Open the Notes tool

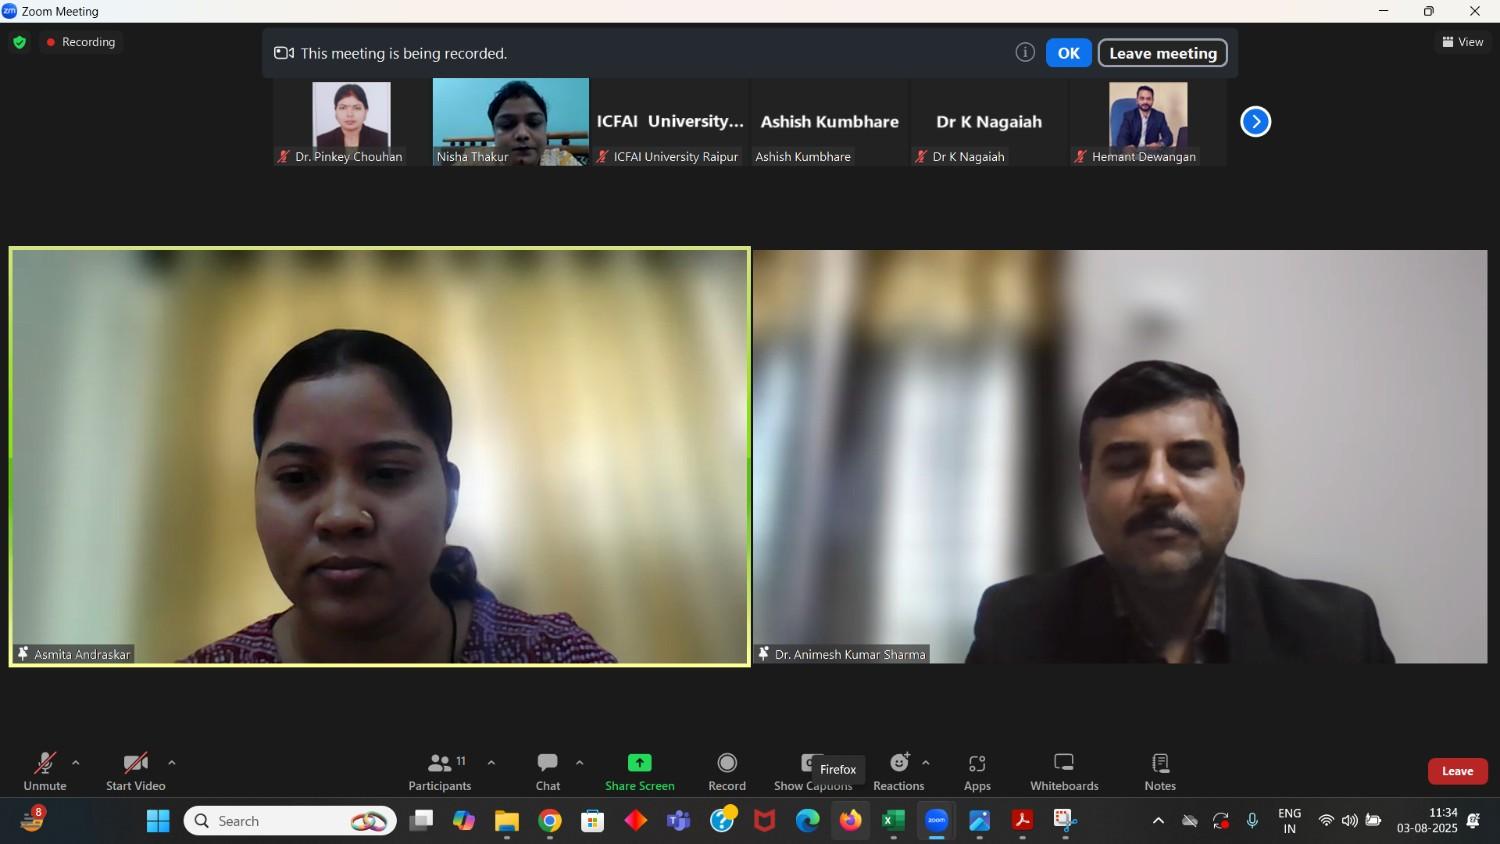point(1160,771)
